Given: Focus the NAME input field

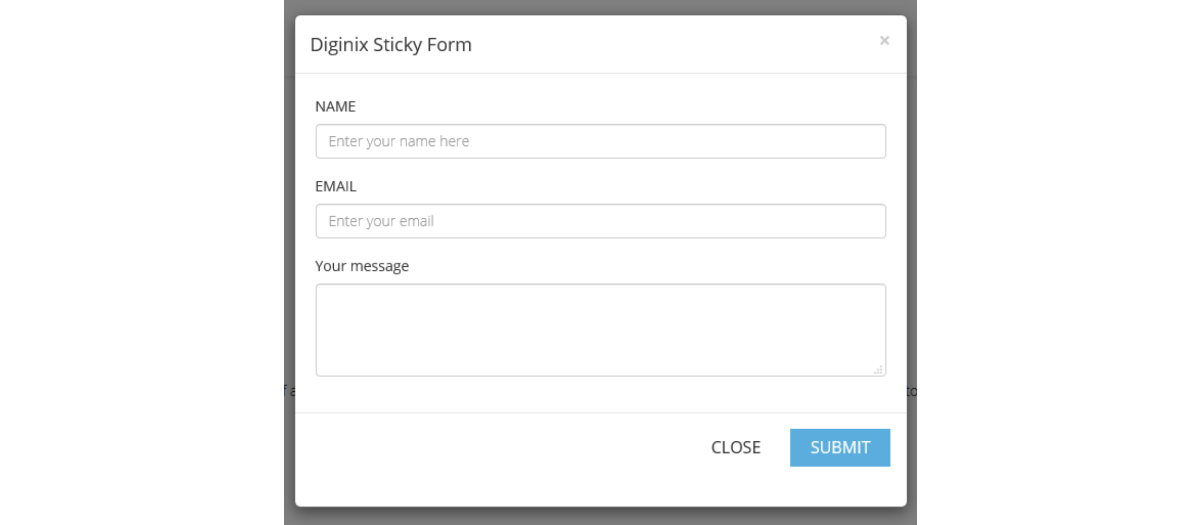Looking at the screenshot, I should tap(600, 141).
